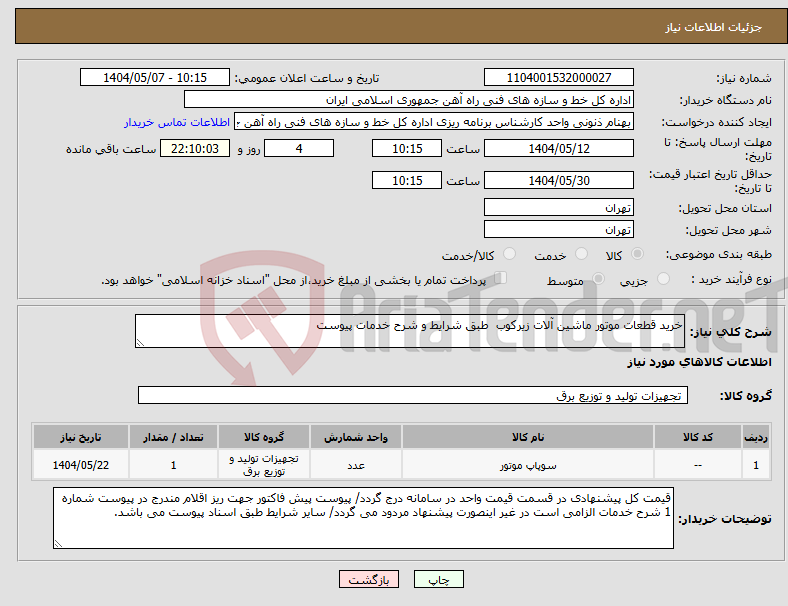Click the گروه کالا field
Image resolution: width=788 pixels, height=606 pixels.
[x=413, y=395]
